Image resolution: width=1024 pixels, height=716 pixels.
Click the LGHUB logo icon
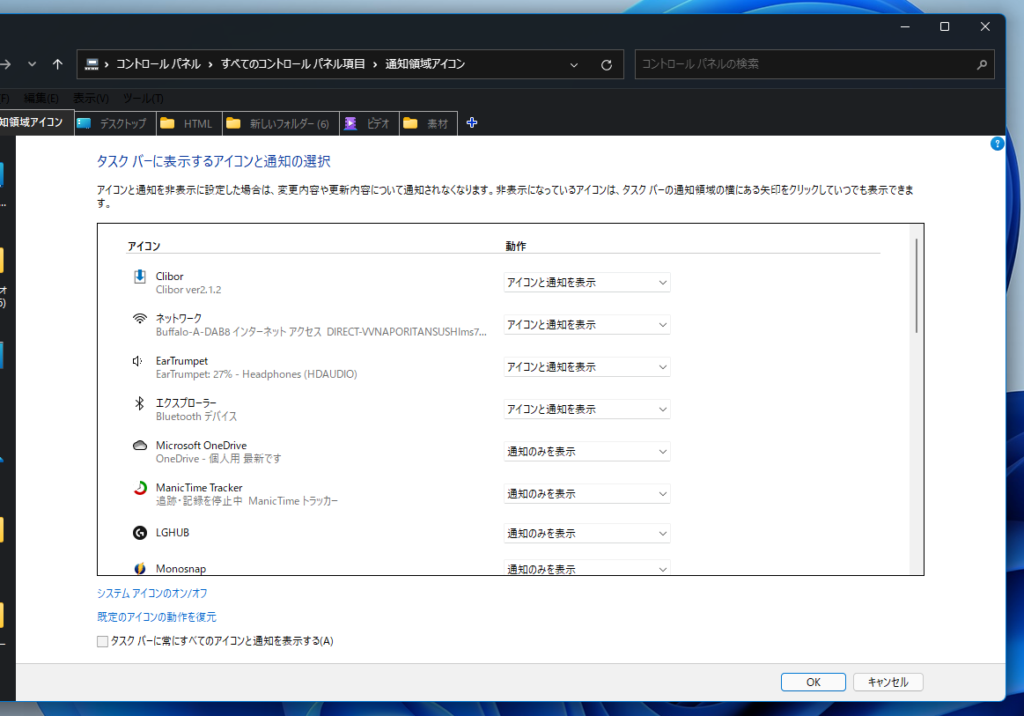140,533
